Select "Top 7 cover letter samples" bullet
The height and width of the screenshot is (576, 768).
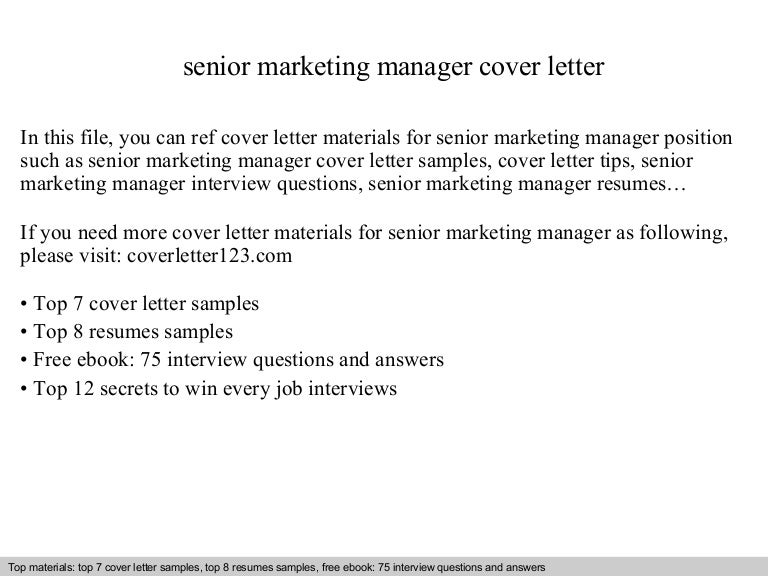tap(146, 303)
